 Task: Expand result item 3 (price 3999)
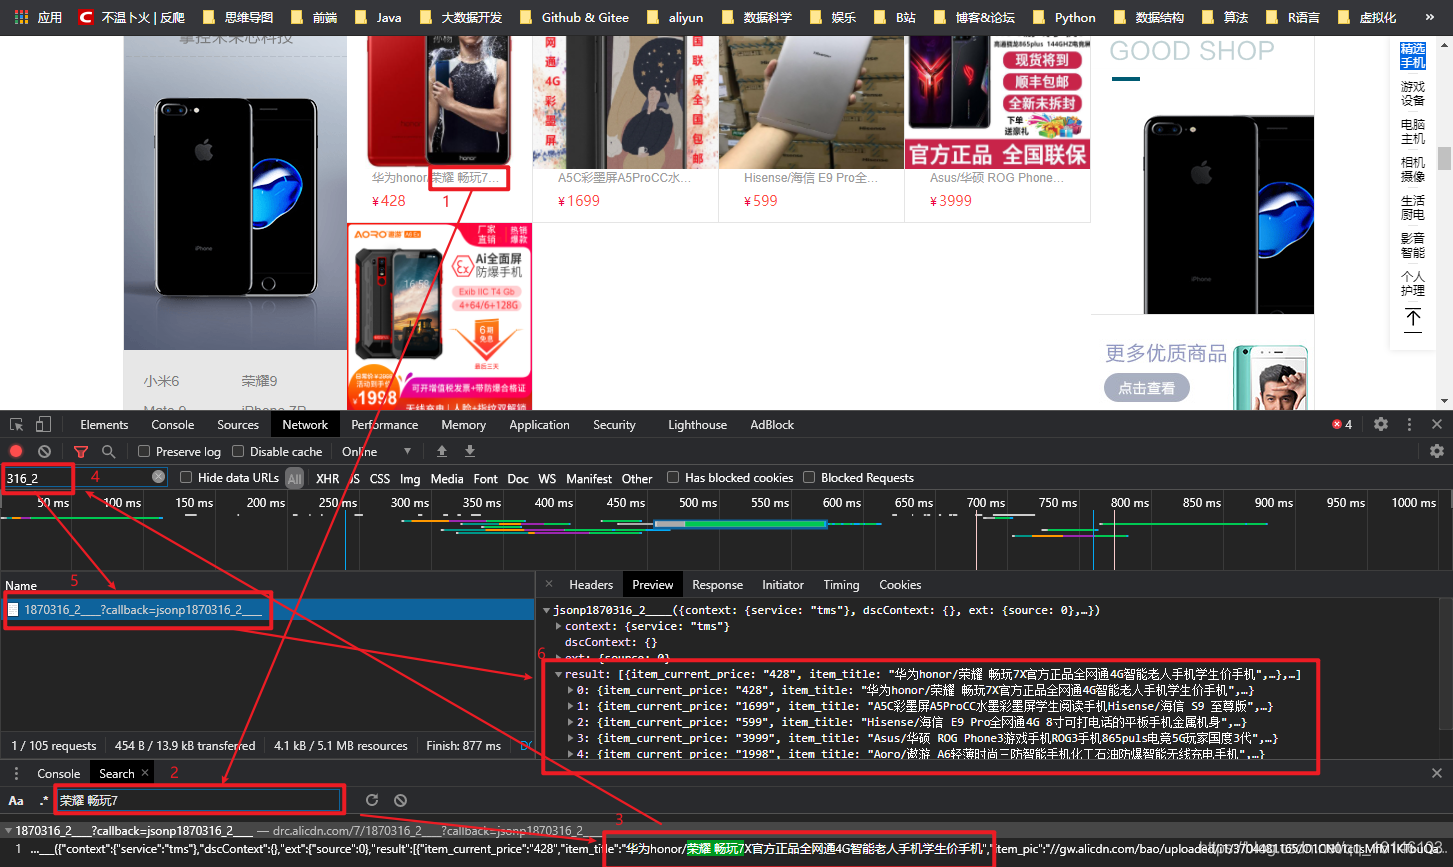[x=570, y=738]
